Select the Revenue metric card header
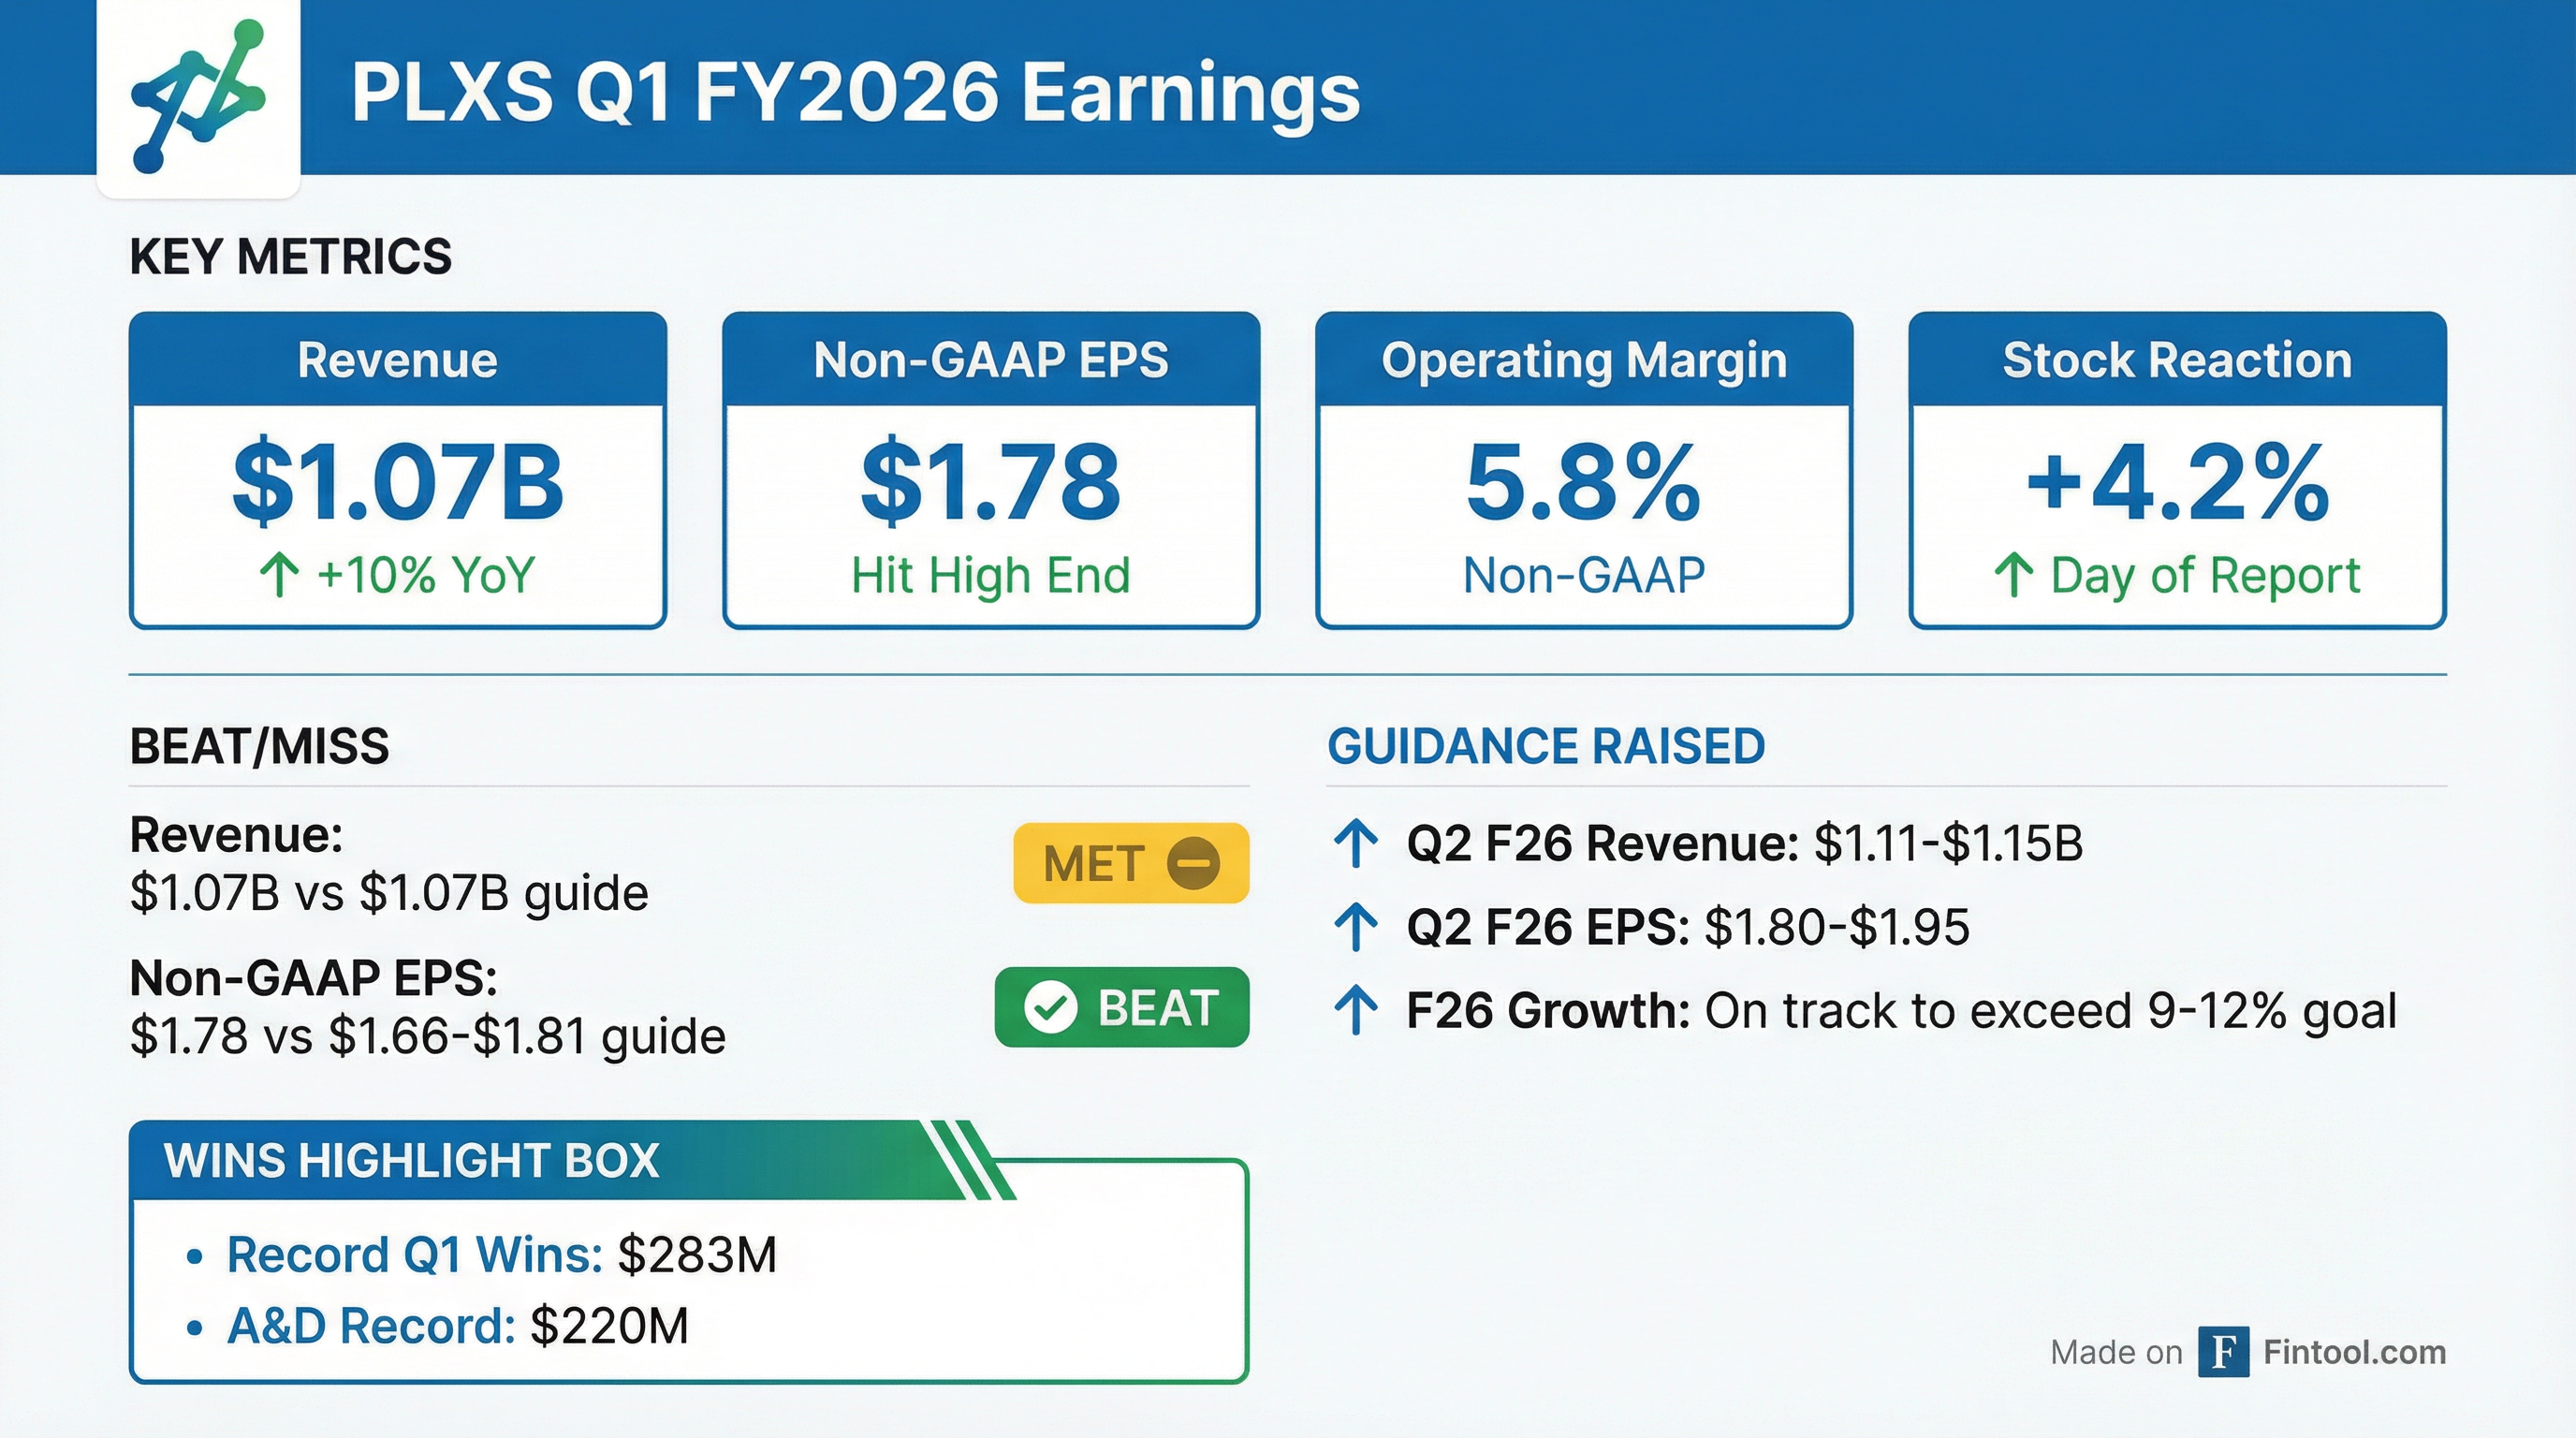The height and width of the screenshot is (1438, 2576). click(397, 360)
